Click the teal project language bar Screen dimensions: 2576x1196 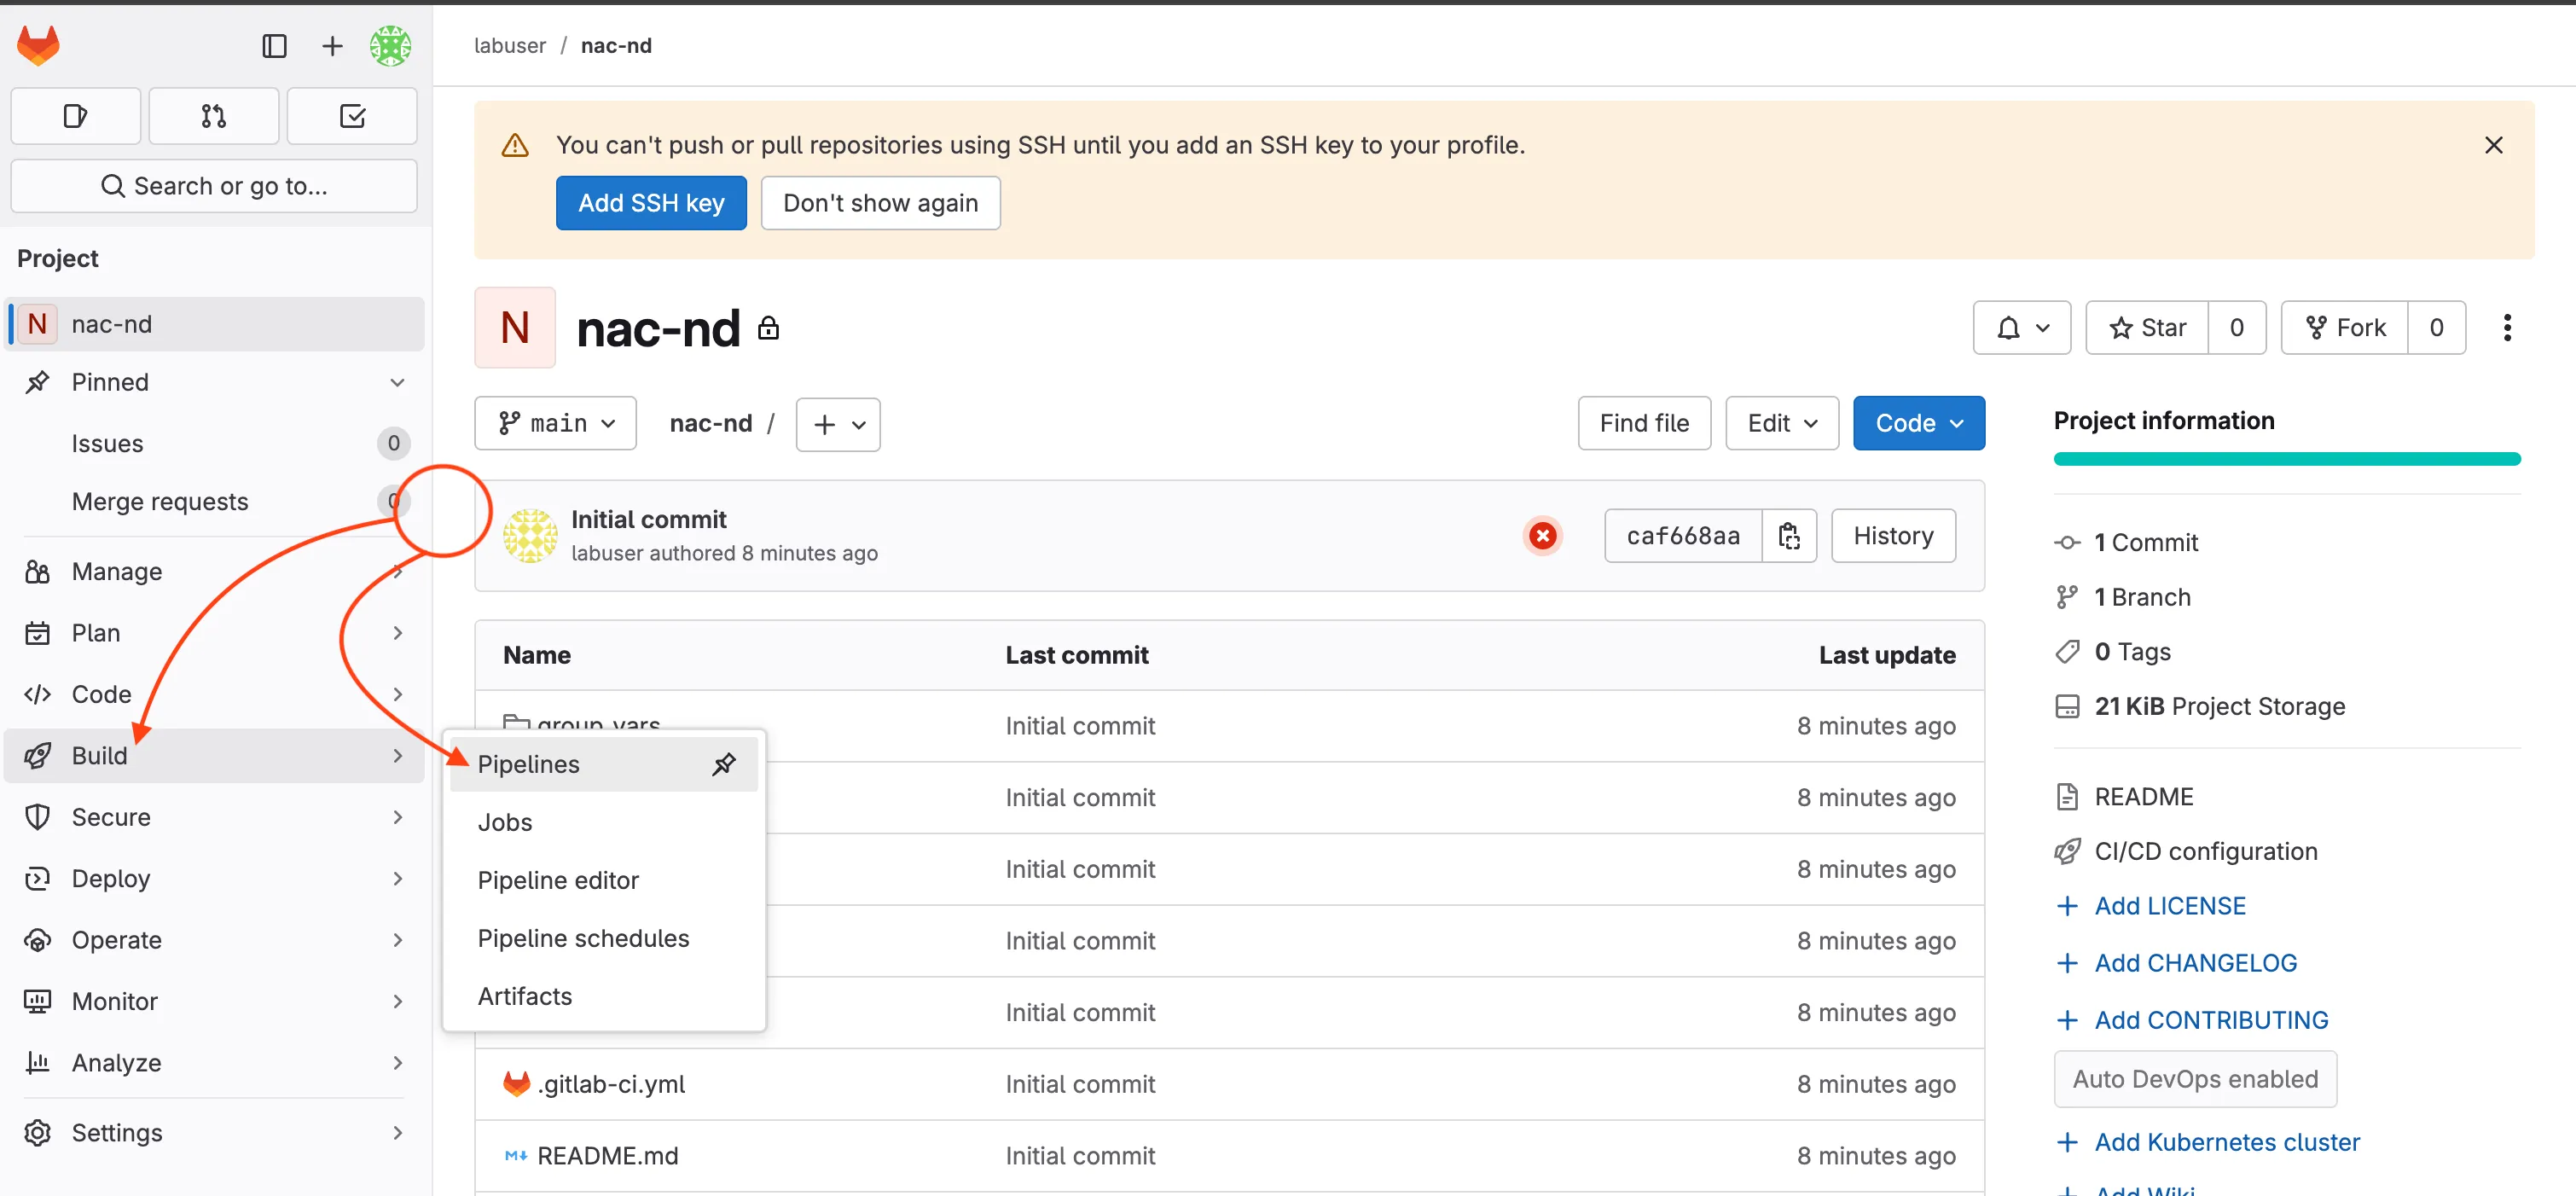tap(2286, 459)
